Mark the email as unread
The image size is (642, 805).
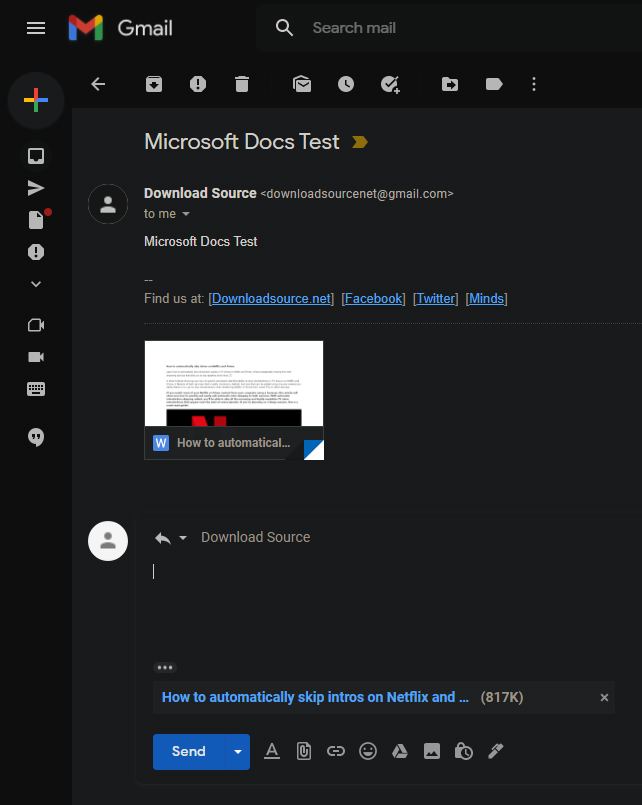302,84
